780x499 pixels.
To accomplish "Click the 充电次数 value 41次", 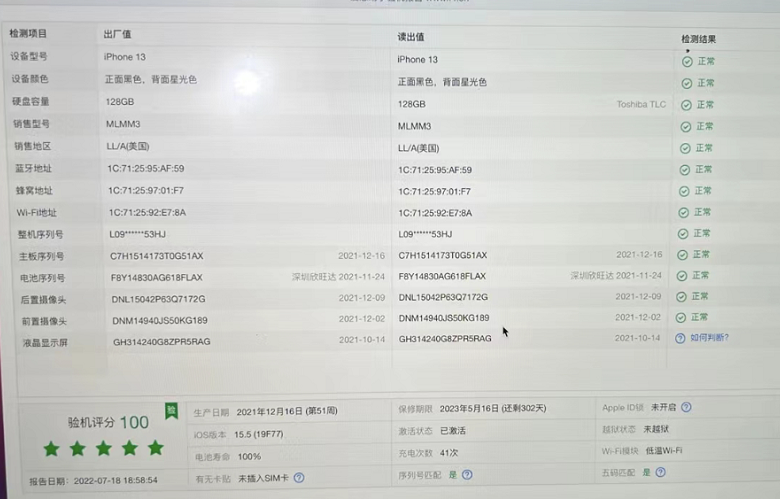I will coord(449,453).
